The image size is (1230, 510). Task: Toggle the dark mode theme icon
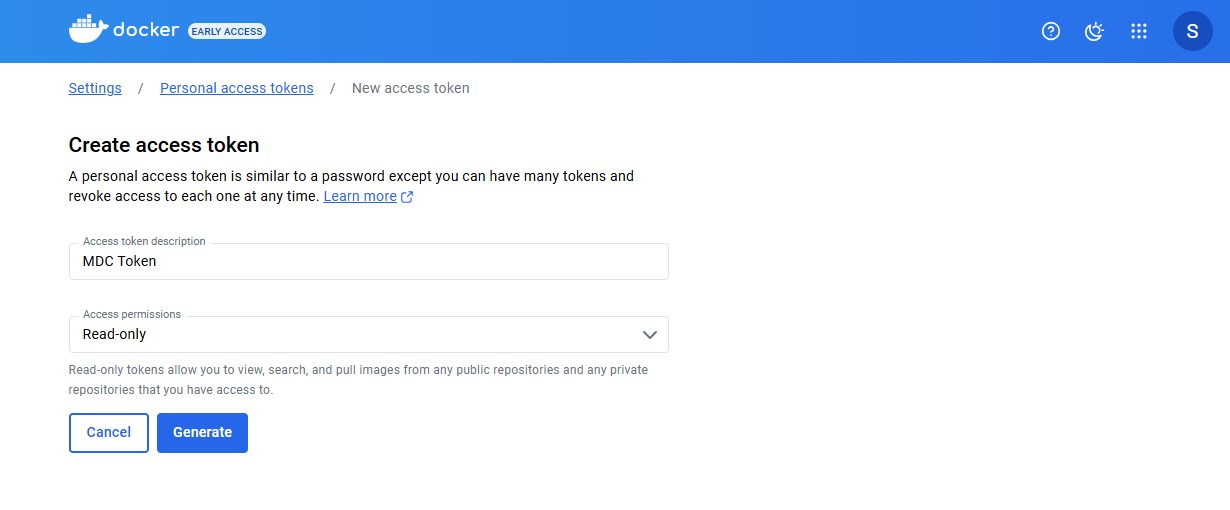1094,31
